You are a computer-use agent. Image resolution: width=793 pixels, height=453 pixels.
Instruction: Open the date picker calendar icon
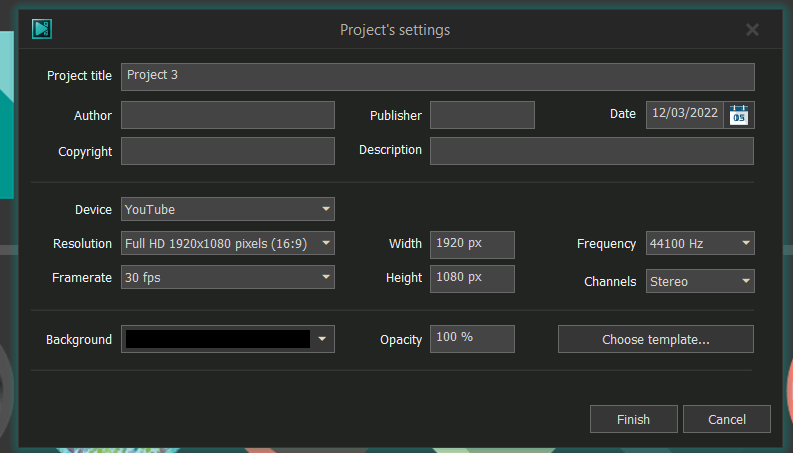(x=739, y=115)
